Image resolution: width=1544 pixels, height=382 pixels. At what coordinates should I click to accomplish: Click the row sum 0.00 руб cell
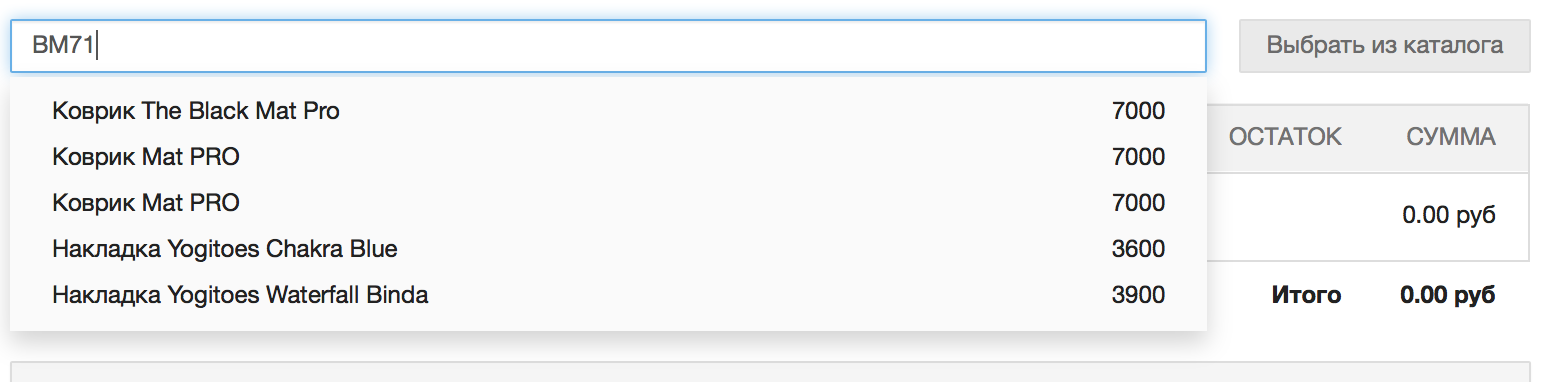pos(1449,215)
